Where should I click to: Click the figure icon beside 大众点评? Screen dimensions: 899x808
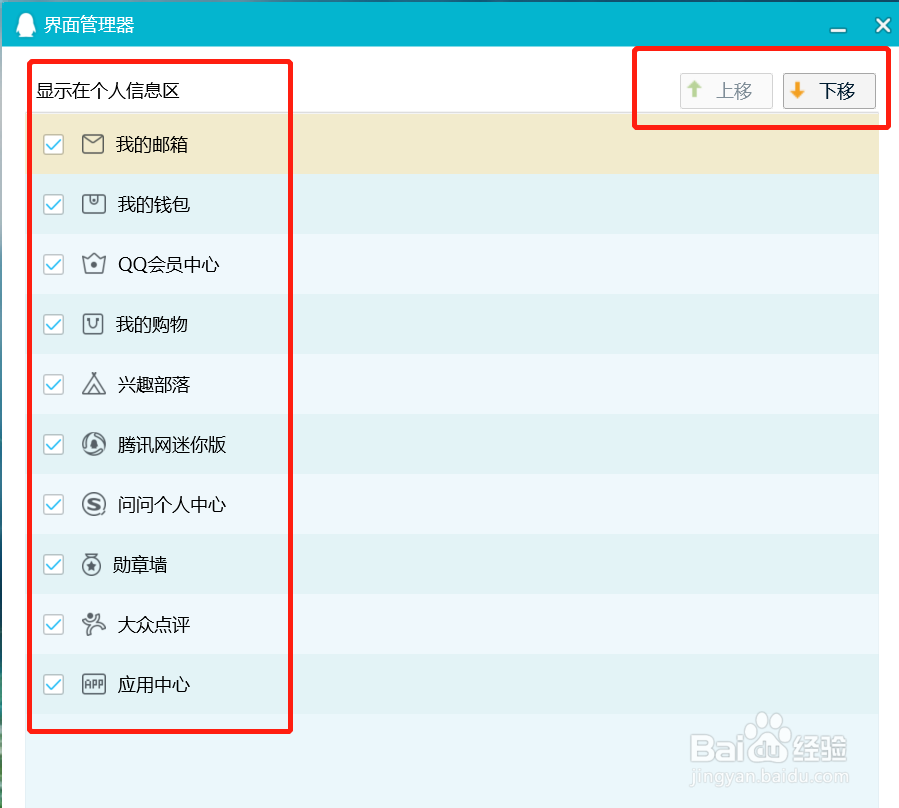pos(93,624)
